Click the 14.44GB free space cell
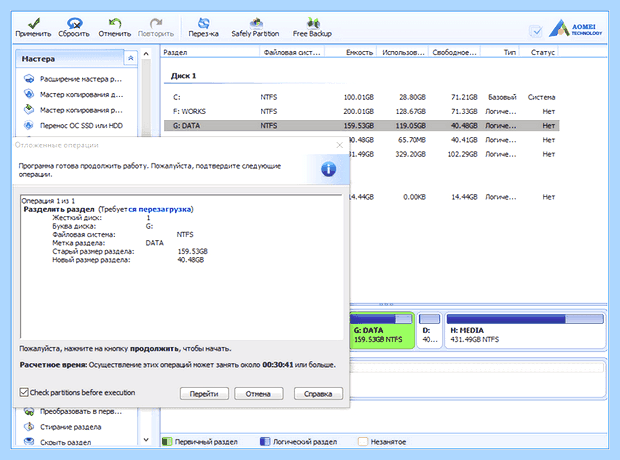Image resolution: width=620 pixels, height=460 pixels. click(x=464, y=197)
